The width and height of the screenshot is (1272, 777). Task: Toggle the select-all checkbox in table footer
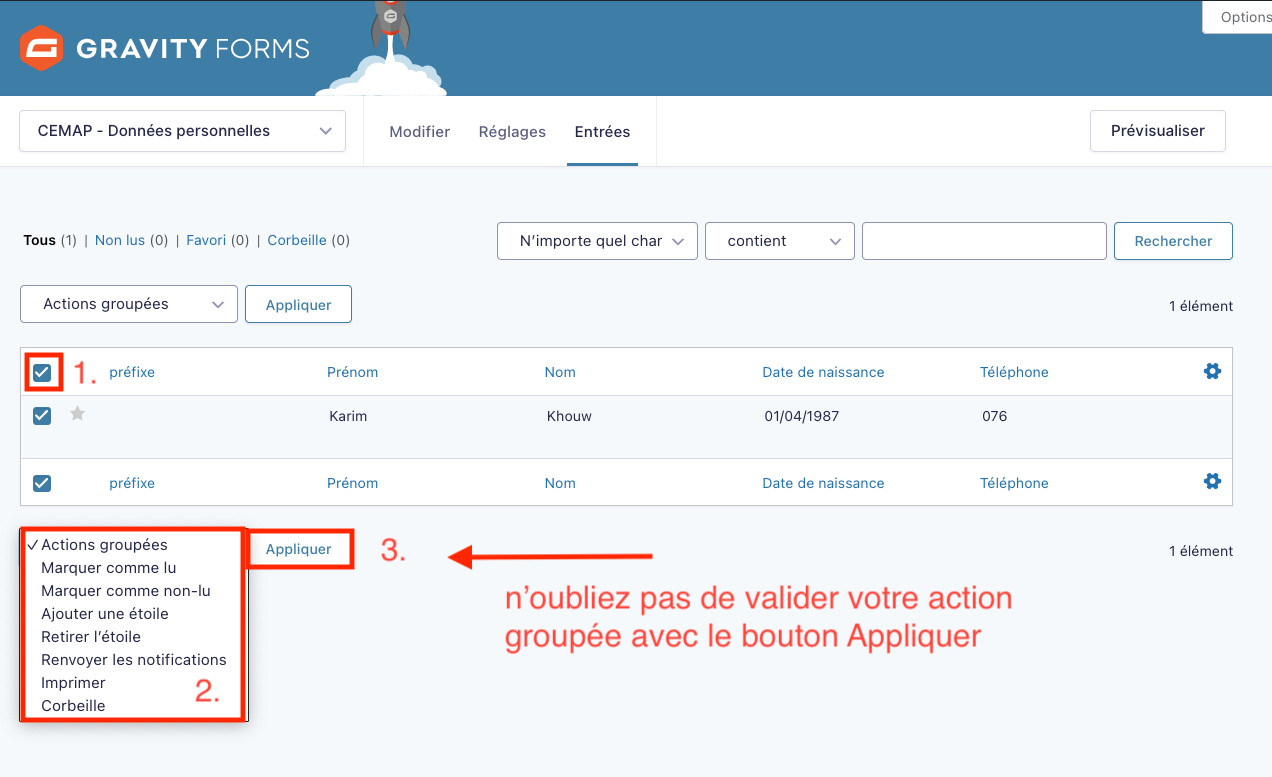click(42, 483)
